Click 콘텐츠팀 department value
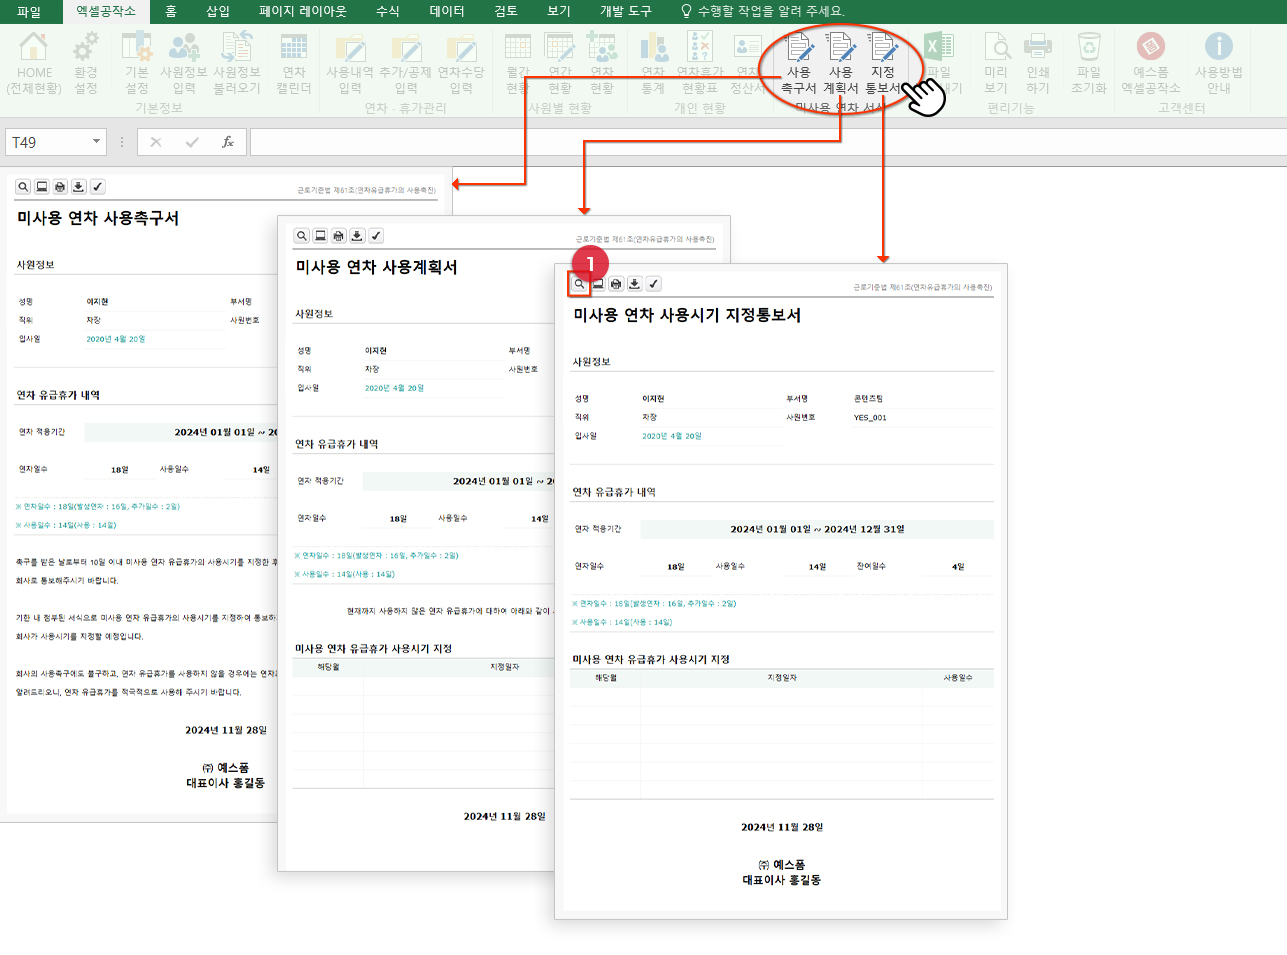1287x955 pixels. click(868, 399)
